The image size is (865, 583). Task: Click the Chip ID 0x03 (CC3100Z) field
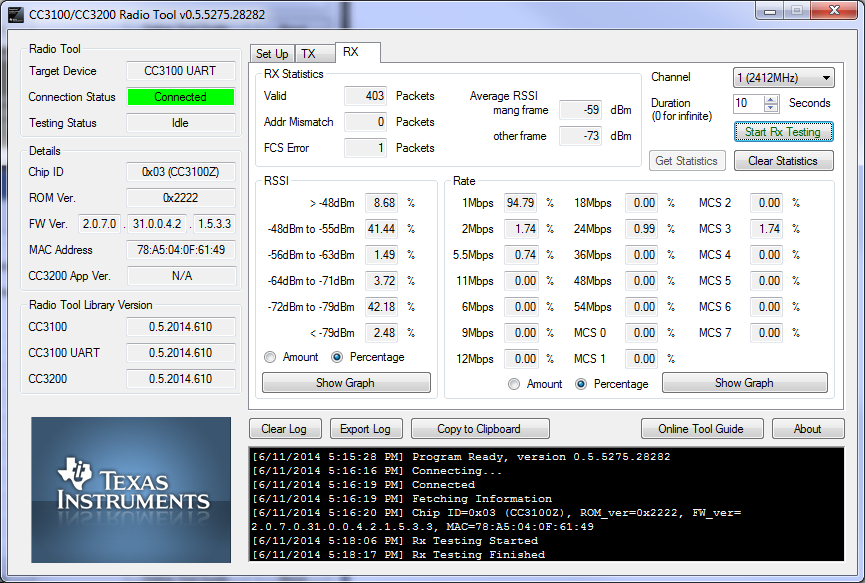pyautogui.click(x=181, y=172)
